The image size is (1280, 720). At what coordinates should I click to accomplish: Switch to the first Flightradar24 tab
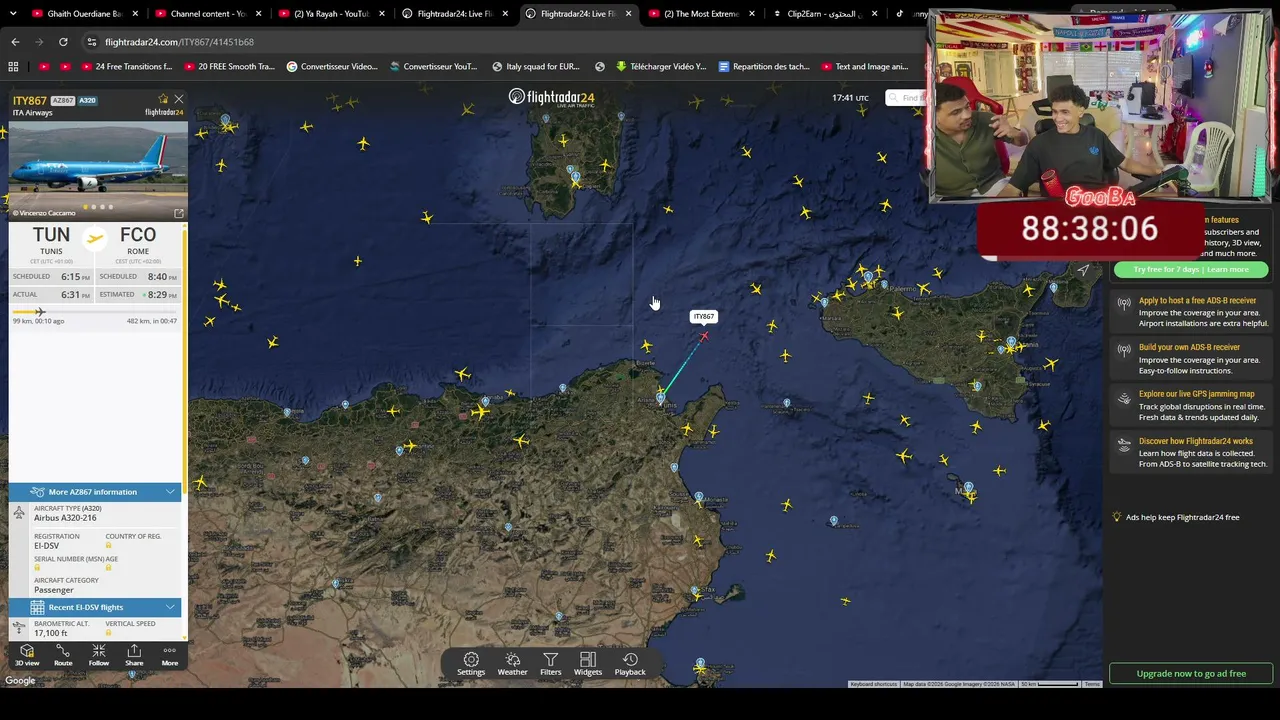455,14
